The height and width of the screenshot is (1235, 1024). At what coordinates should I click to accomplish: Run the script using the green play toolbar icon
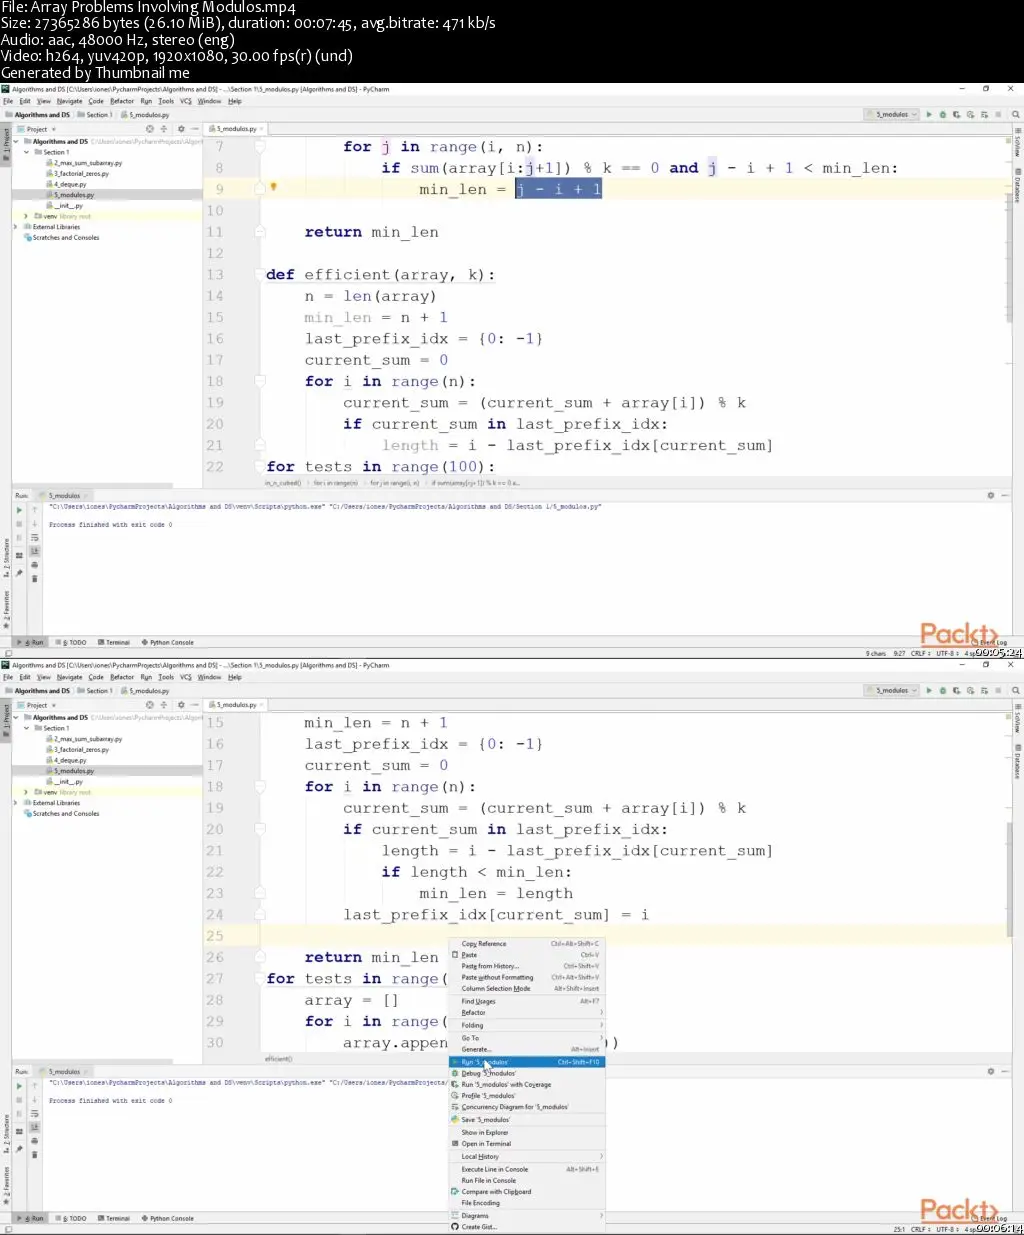click(x=929, y=114)
